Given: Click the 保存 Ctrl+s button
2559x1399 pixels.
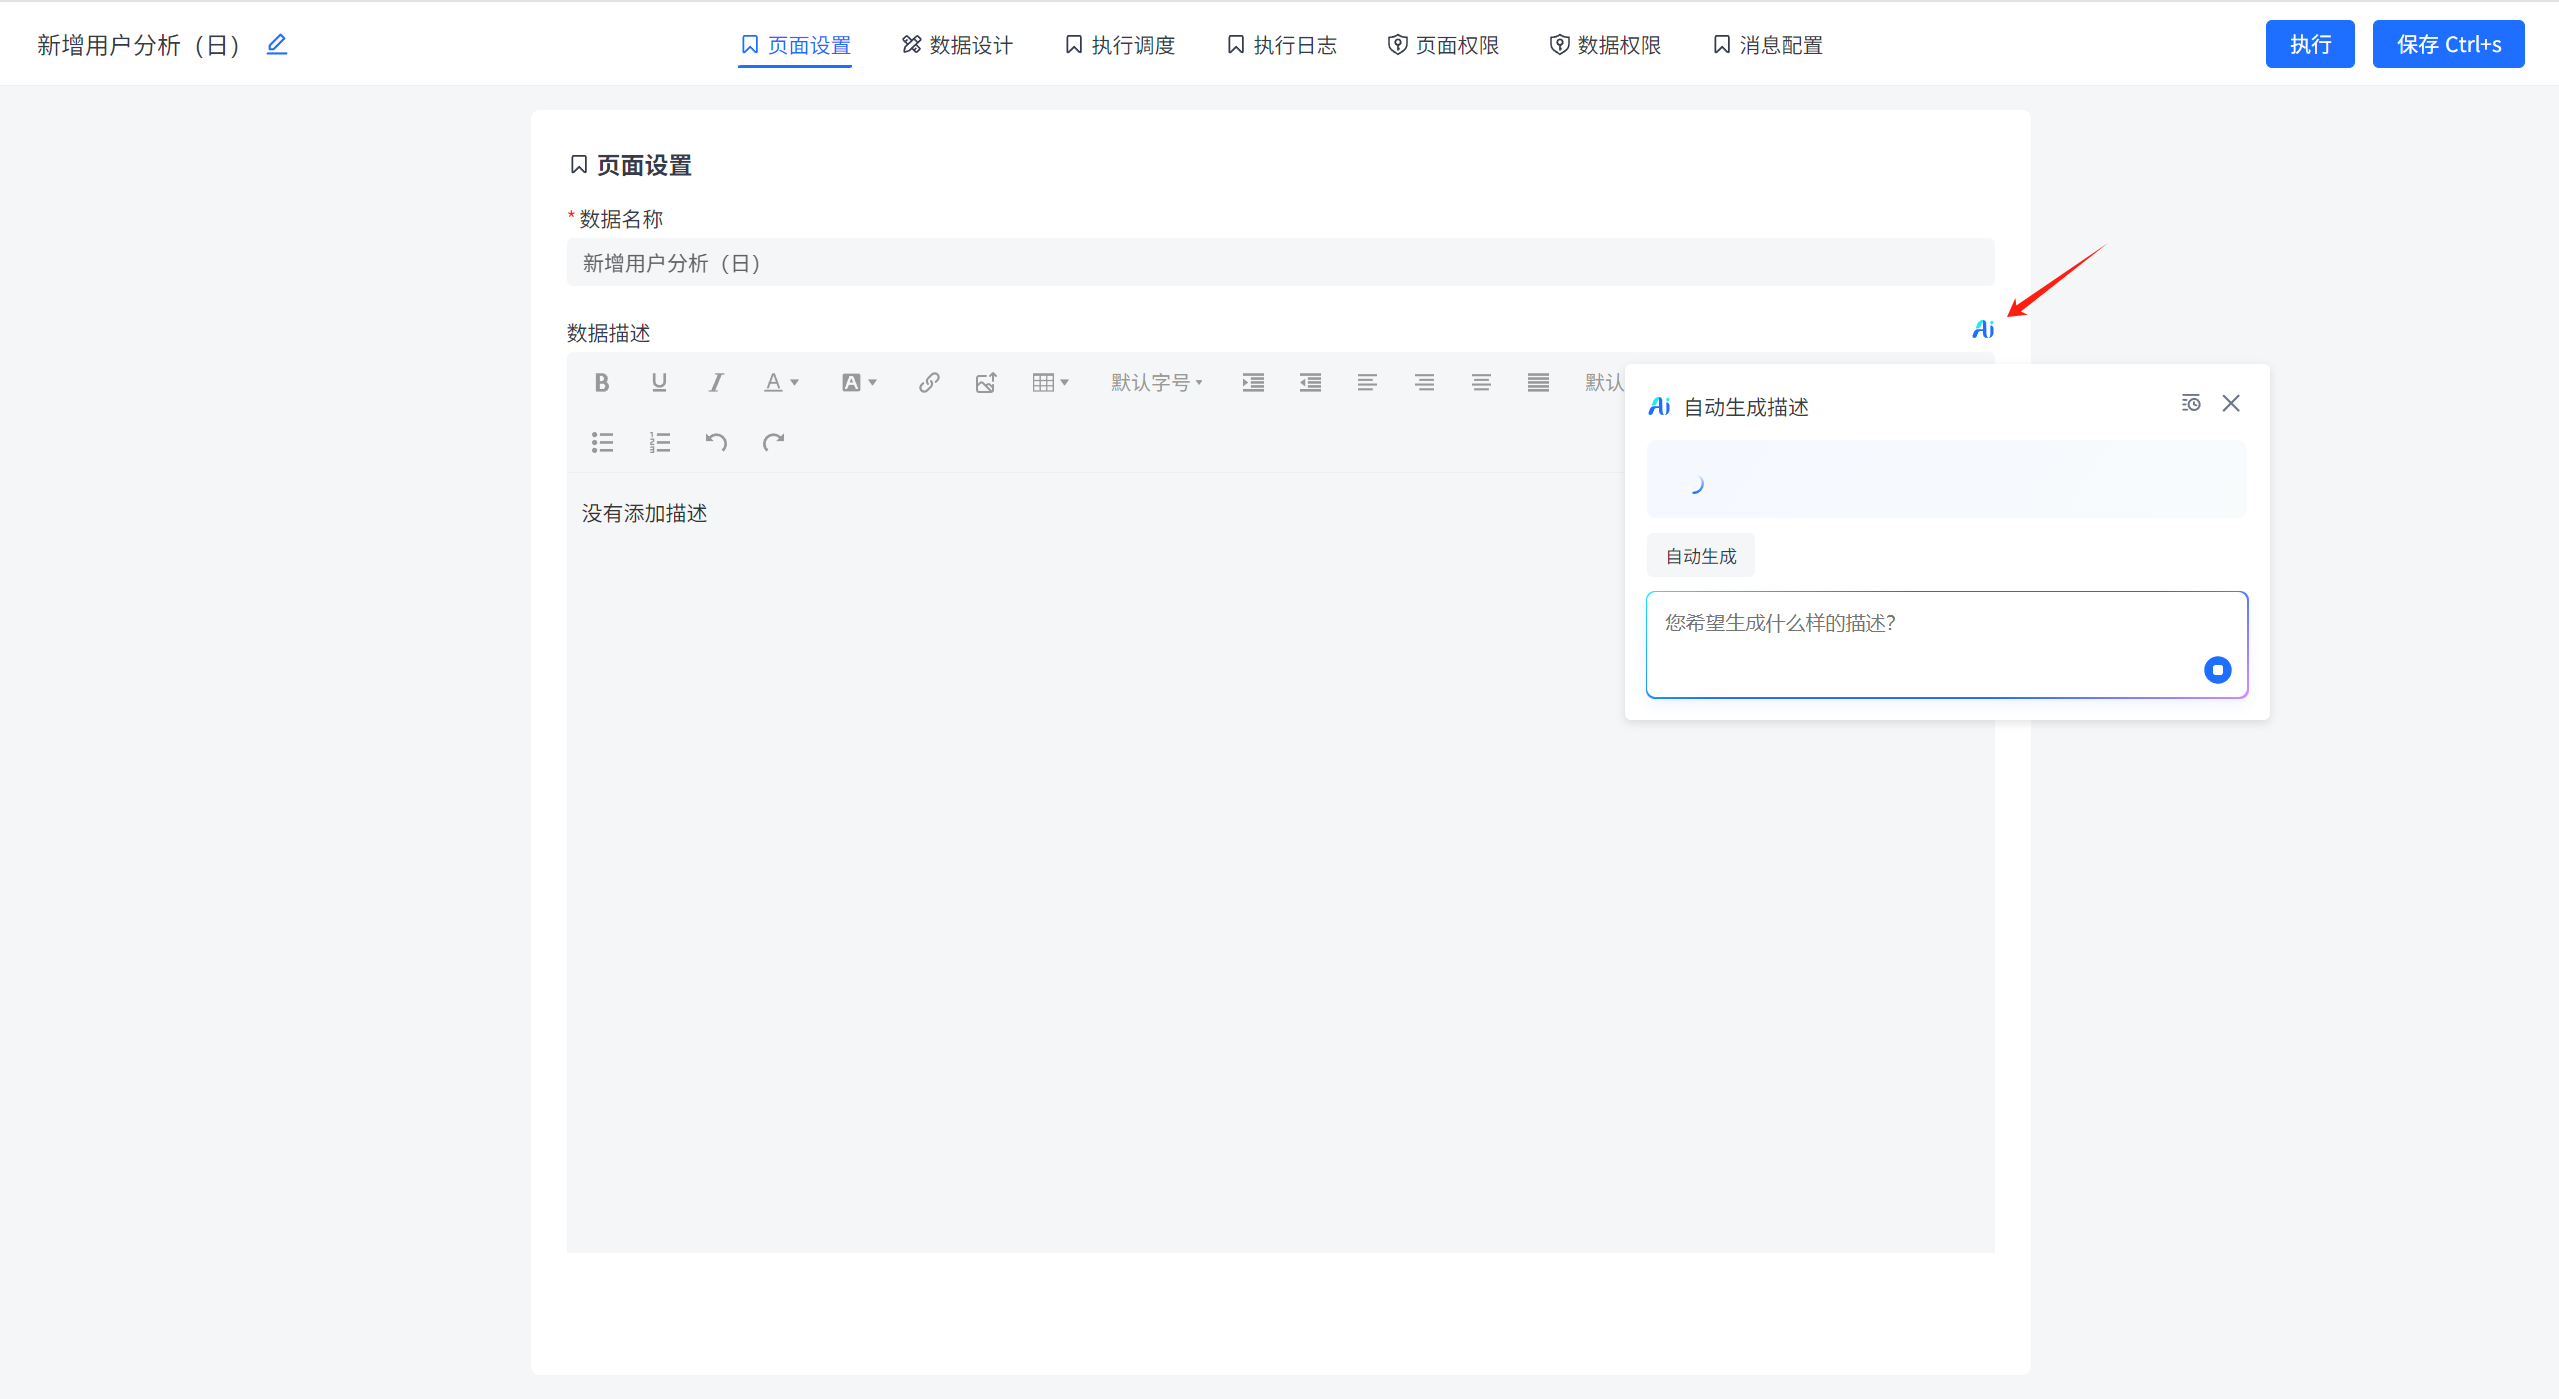Looking at the screenshot, I should coord(2448,45).
